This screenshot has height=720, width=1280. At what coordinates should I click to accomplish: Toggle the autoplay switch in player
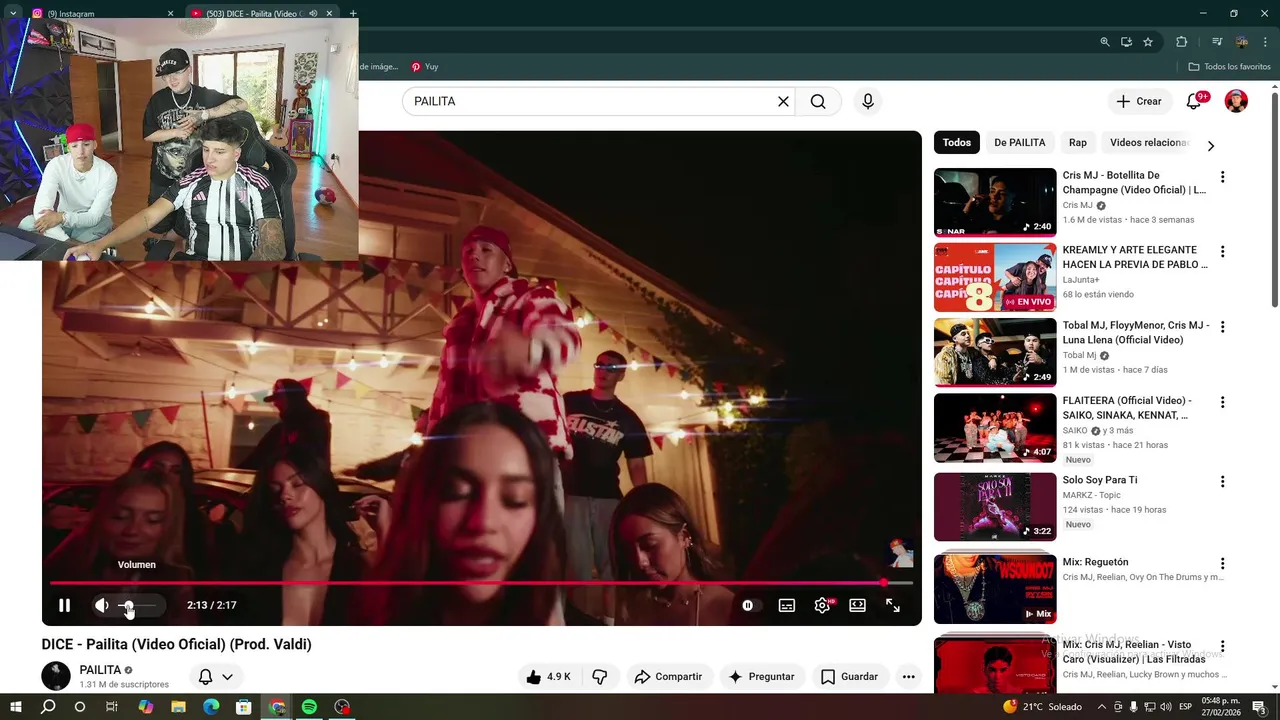tap(748, 605)
